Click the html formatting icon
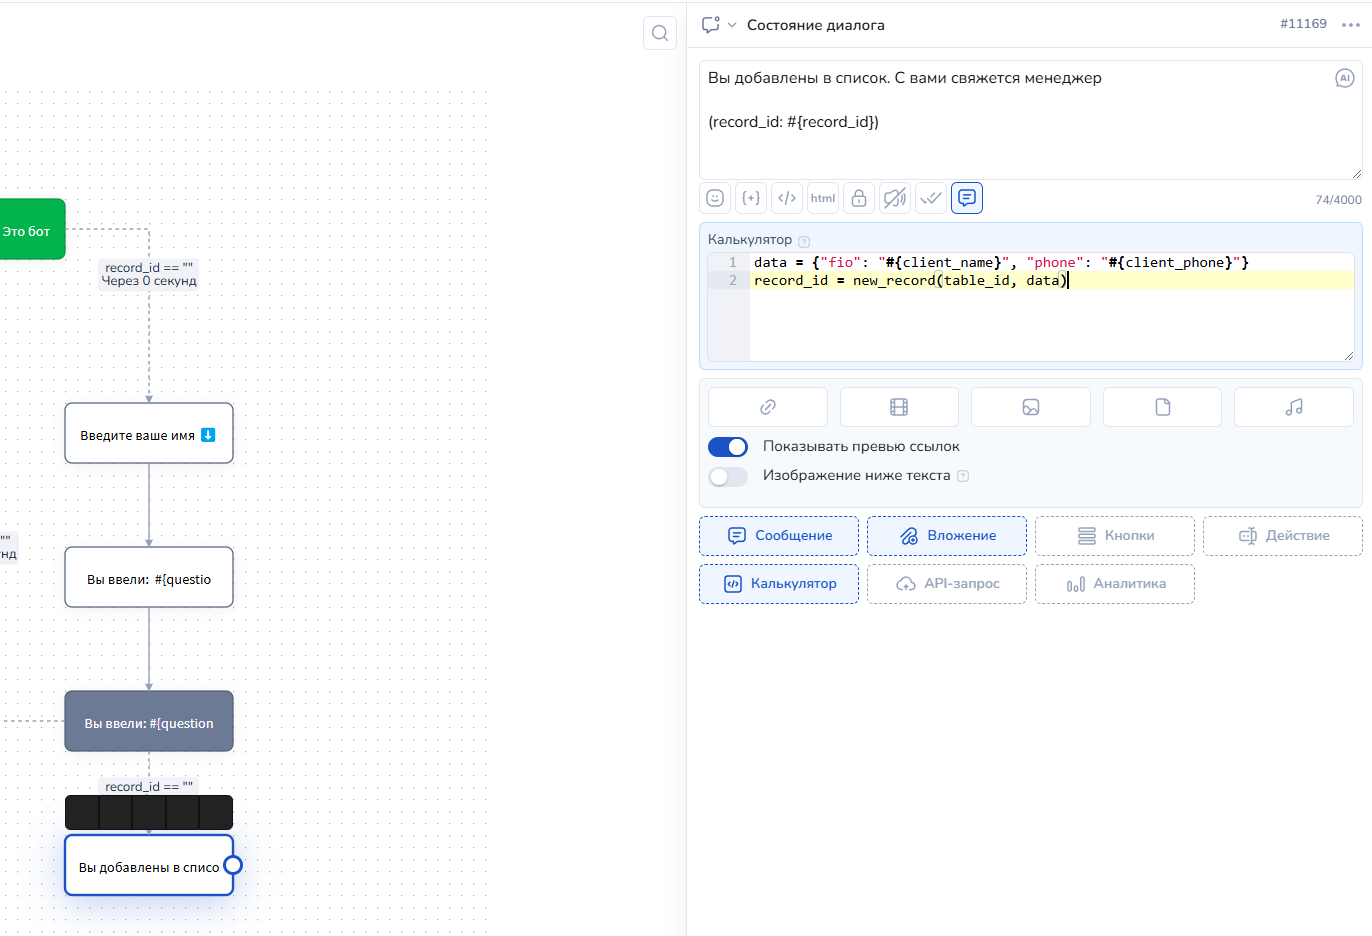 point(823,198)
